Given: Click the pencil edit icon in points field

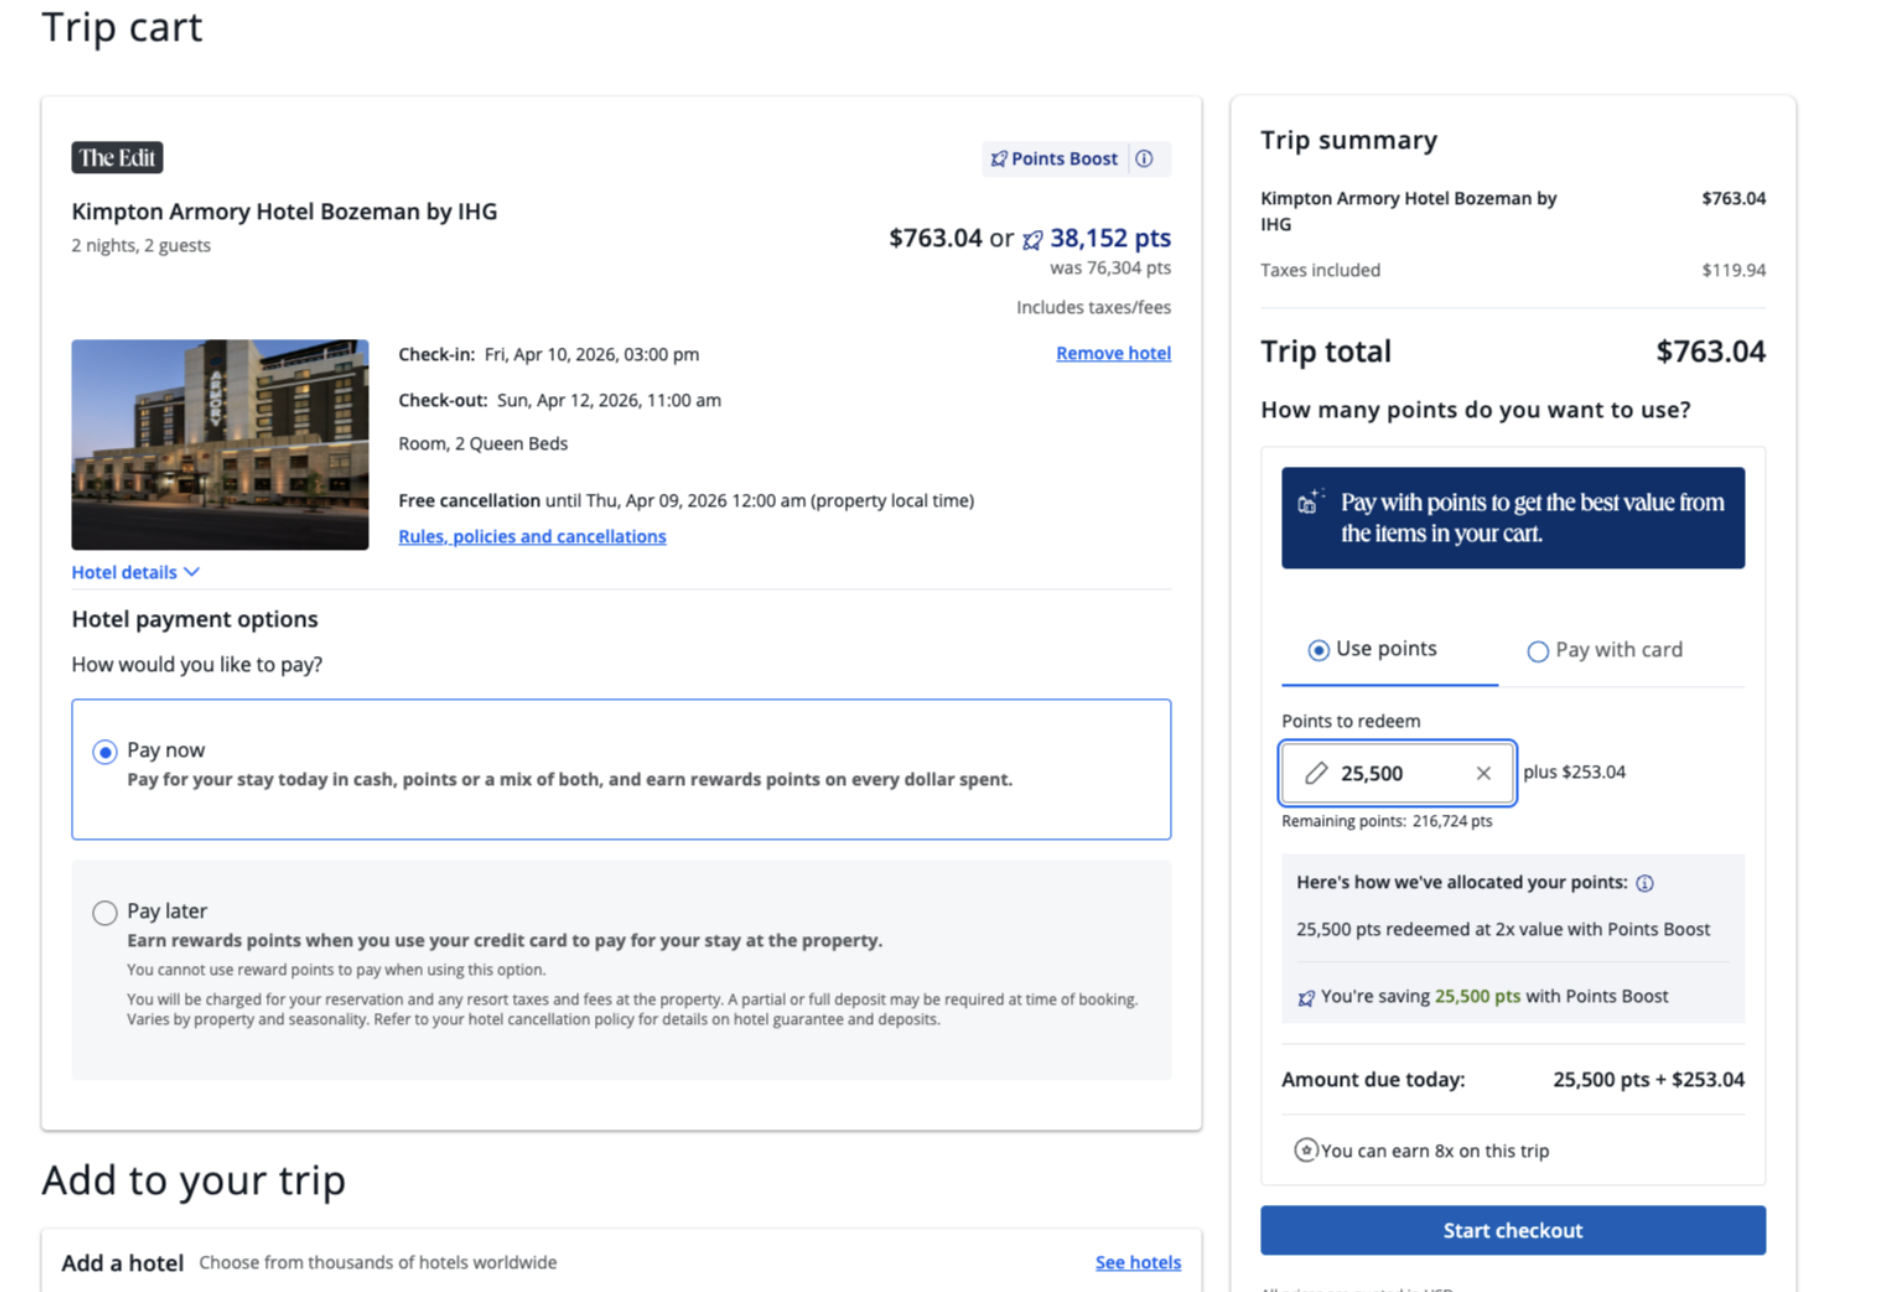Looking at the screenshot, I should coord(1316,773).
